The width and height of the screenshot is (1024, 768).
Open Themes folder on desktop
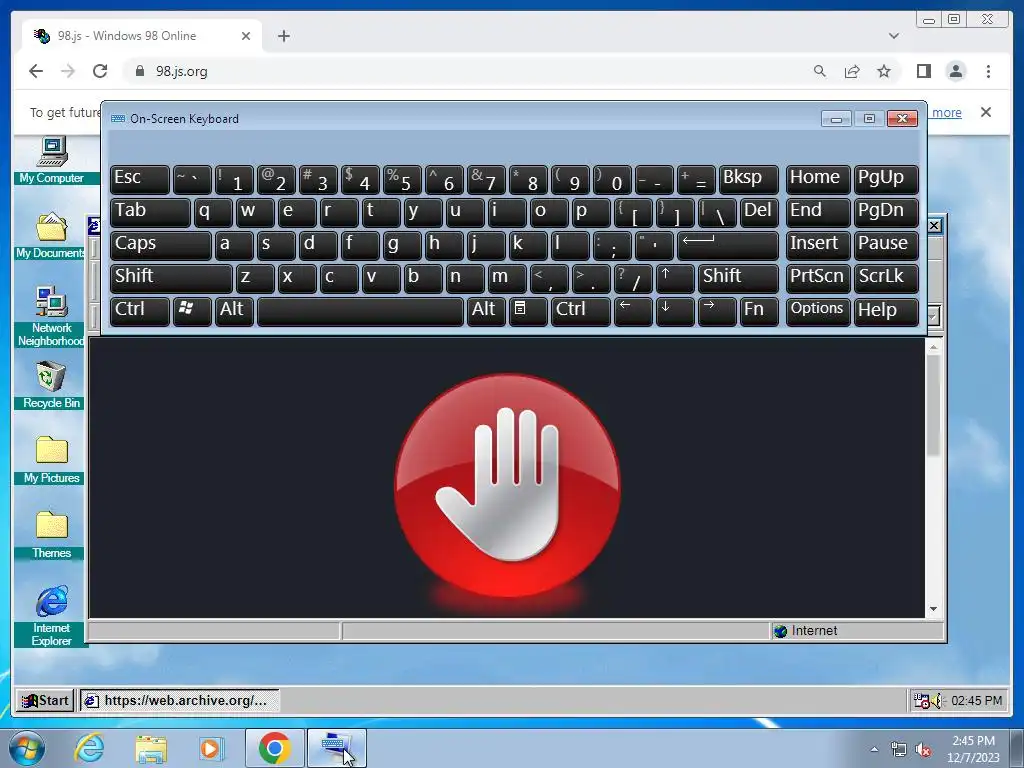click(x=51, y=535)
